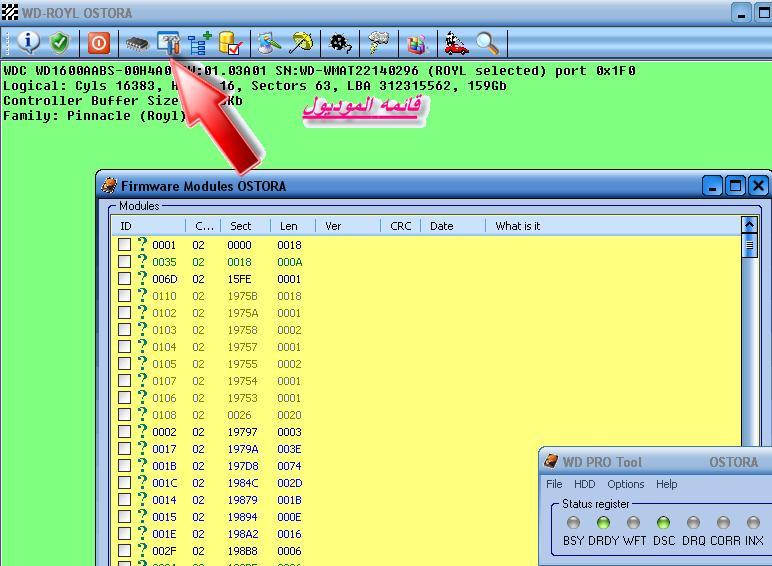Screen dimensions: 772x566
Task: Click the tree with green plus icon
Action: 200,43
